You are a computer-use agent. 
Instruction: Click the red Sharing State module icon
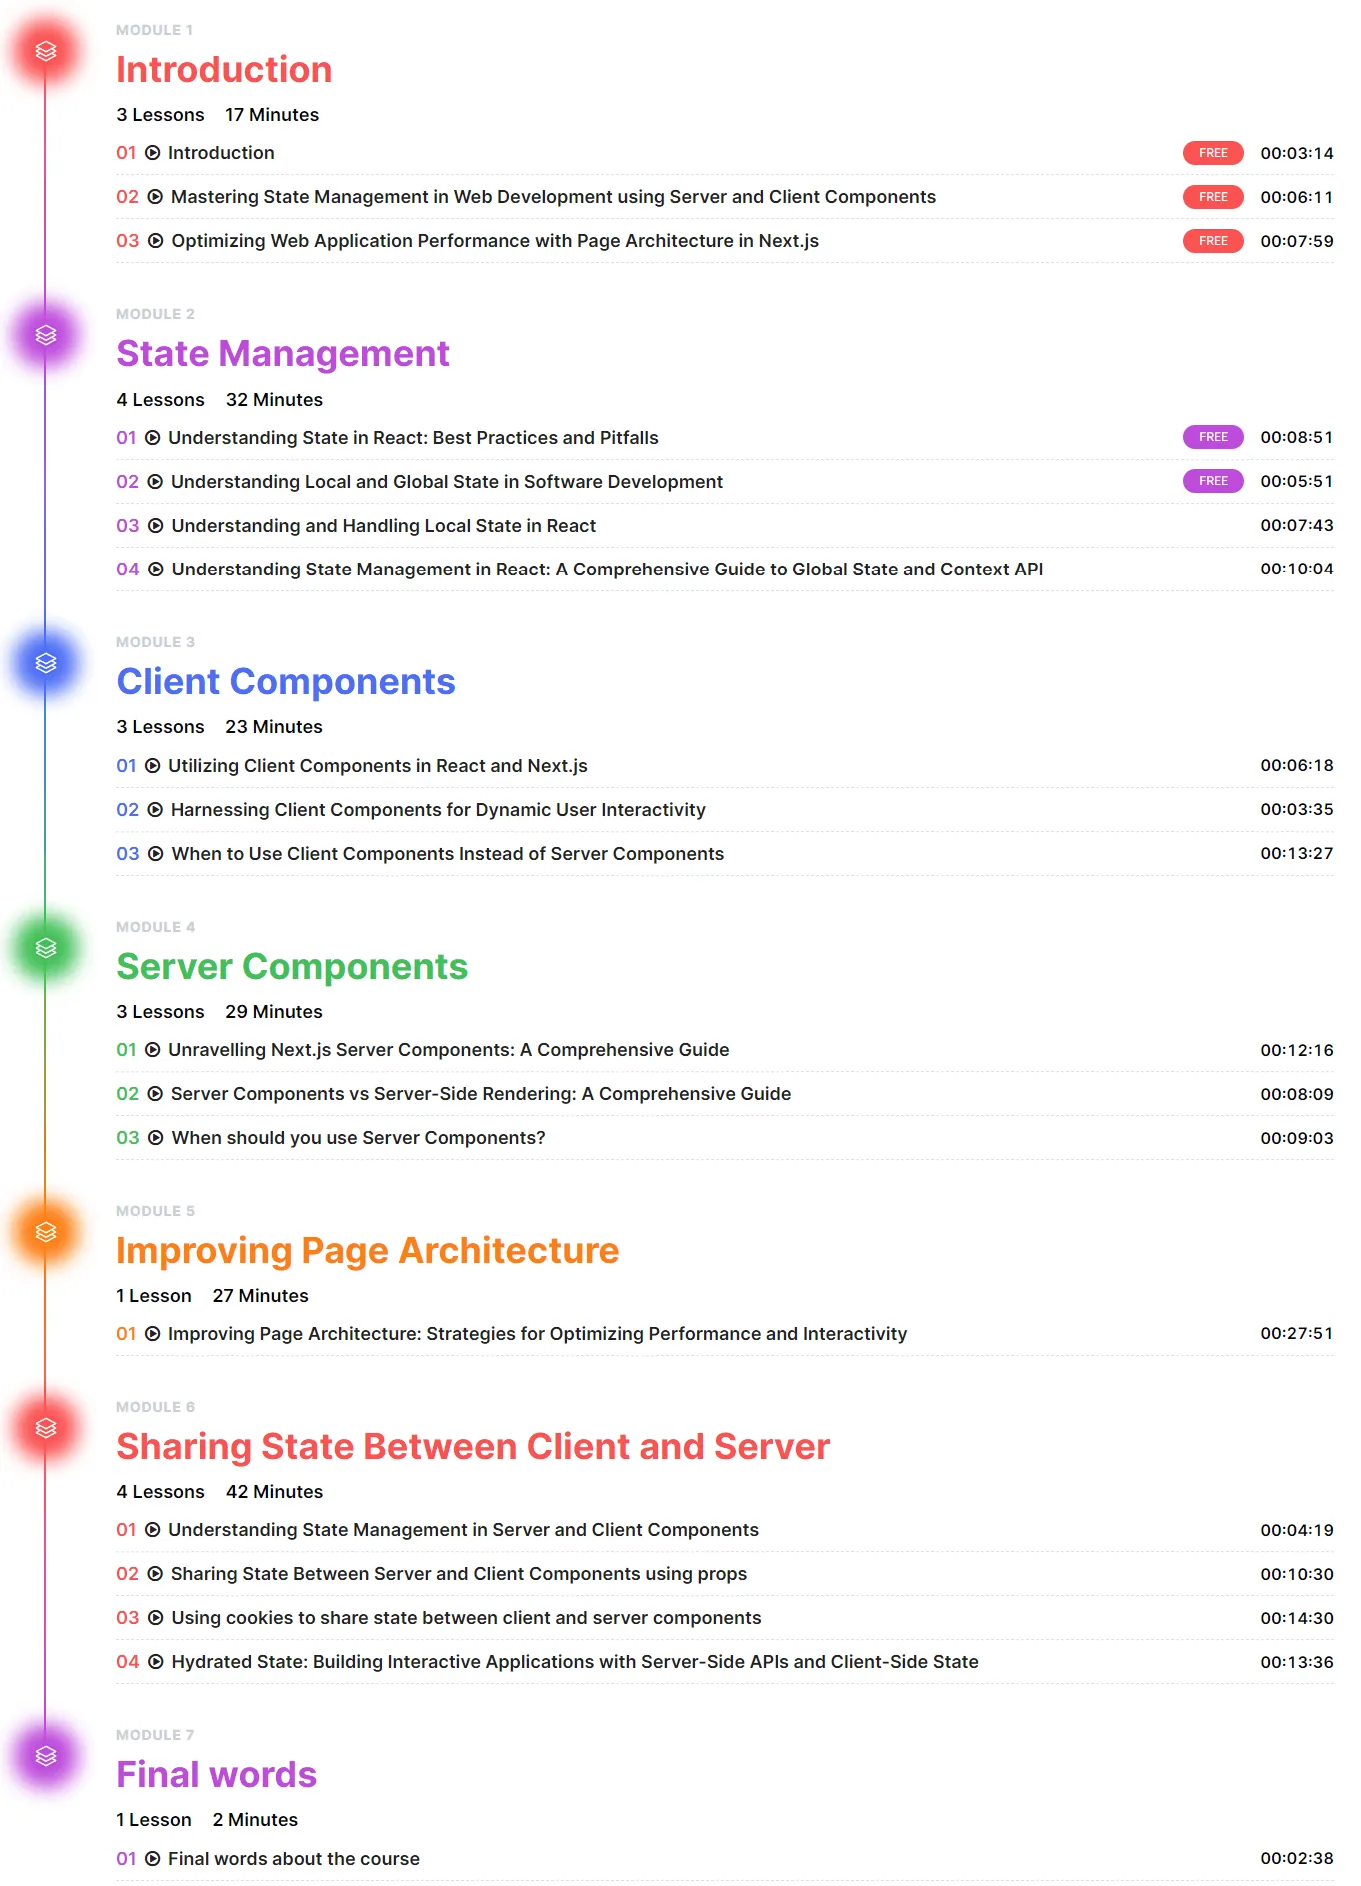coord(46,1428)
